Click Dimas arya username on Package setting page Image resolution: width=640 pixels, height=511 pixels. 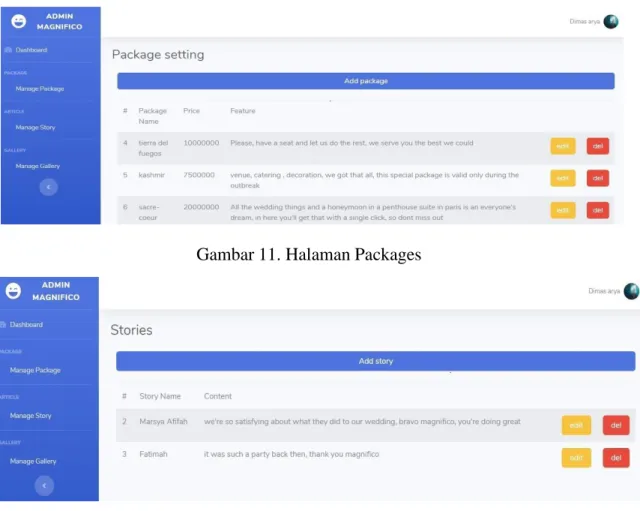pyautogui.click(x=584, y=22)
